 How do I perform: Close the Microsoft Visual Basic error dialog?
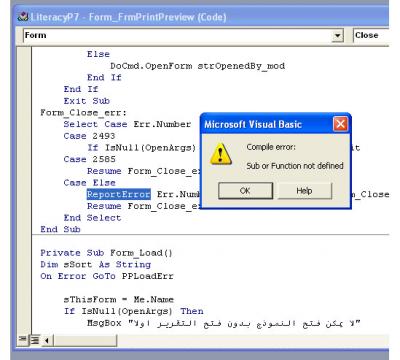(340, 124)
